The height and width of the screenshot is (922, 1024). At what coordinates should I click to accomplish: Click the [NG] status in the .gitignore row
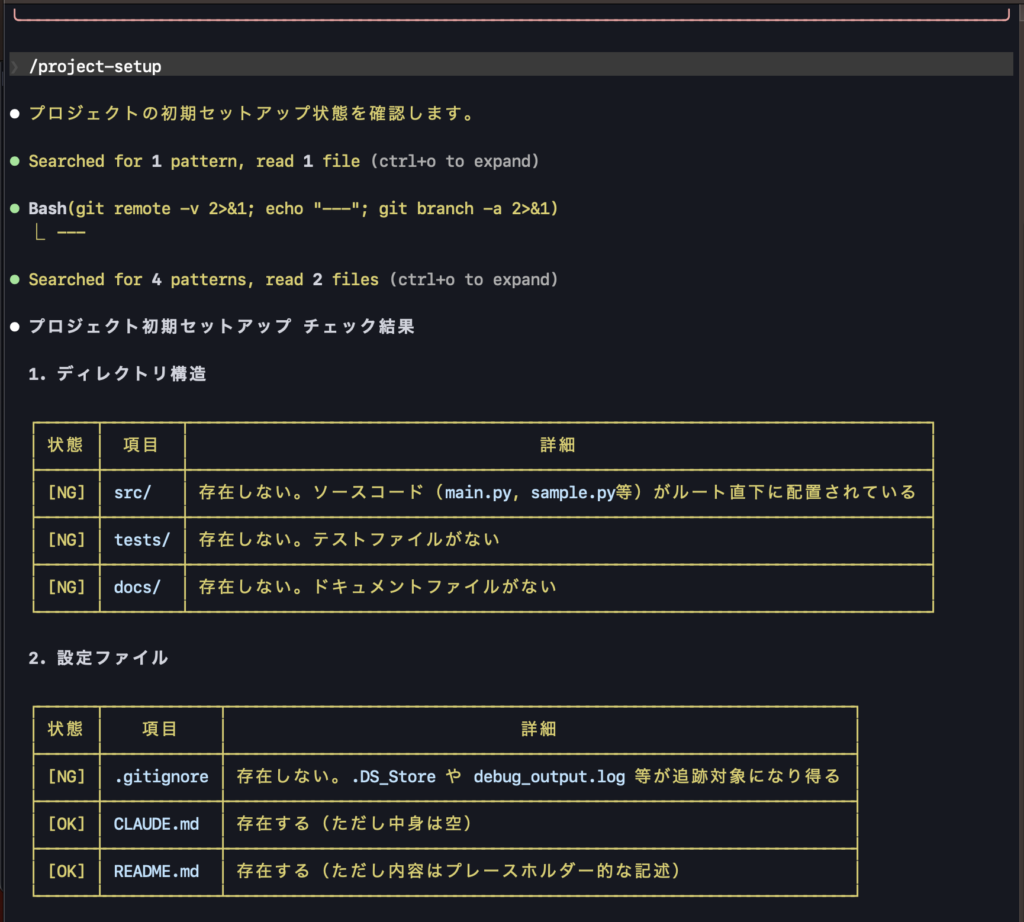[66, 776]
